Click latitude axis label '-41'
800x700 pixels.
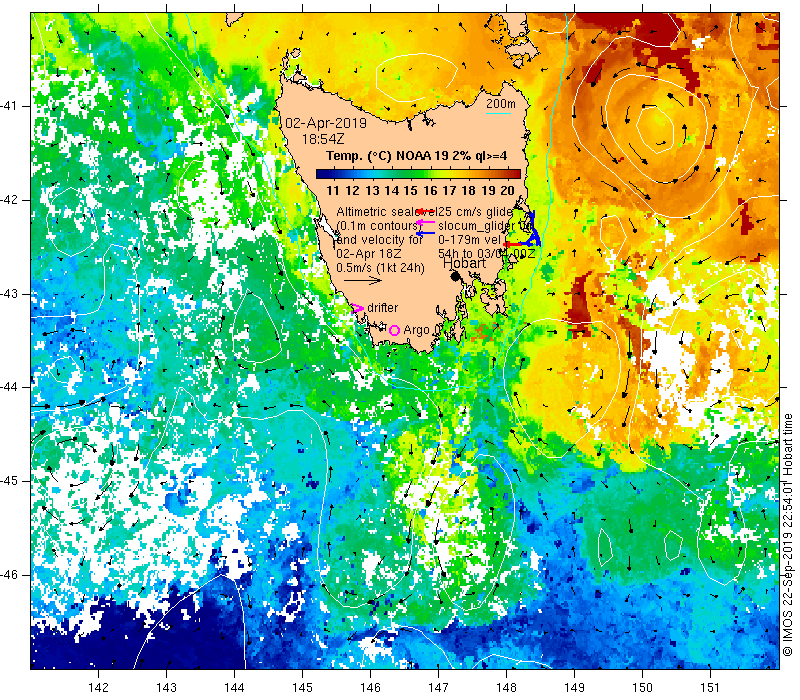[x=8, y=106]
